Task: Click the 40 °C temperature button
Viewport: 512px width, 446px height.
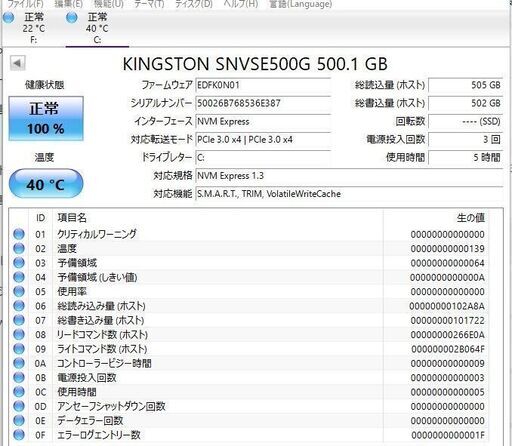Action: (46, 184)
